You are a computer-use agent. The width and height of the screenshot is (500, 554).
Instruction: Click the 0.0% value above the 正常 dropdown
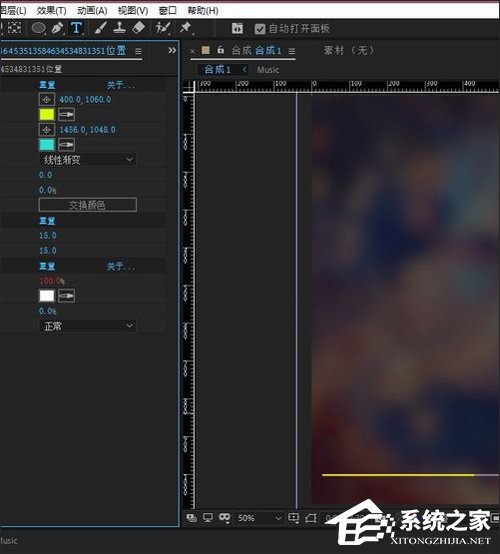47,311
